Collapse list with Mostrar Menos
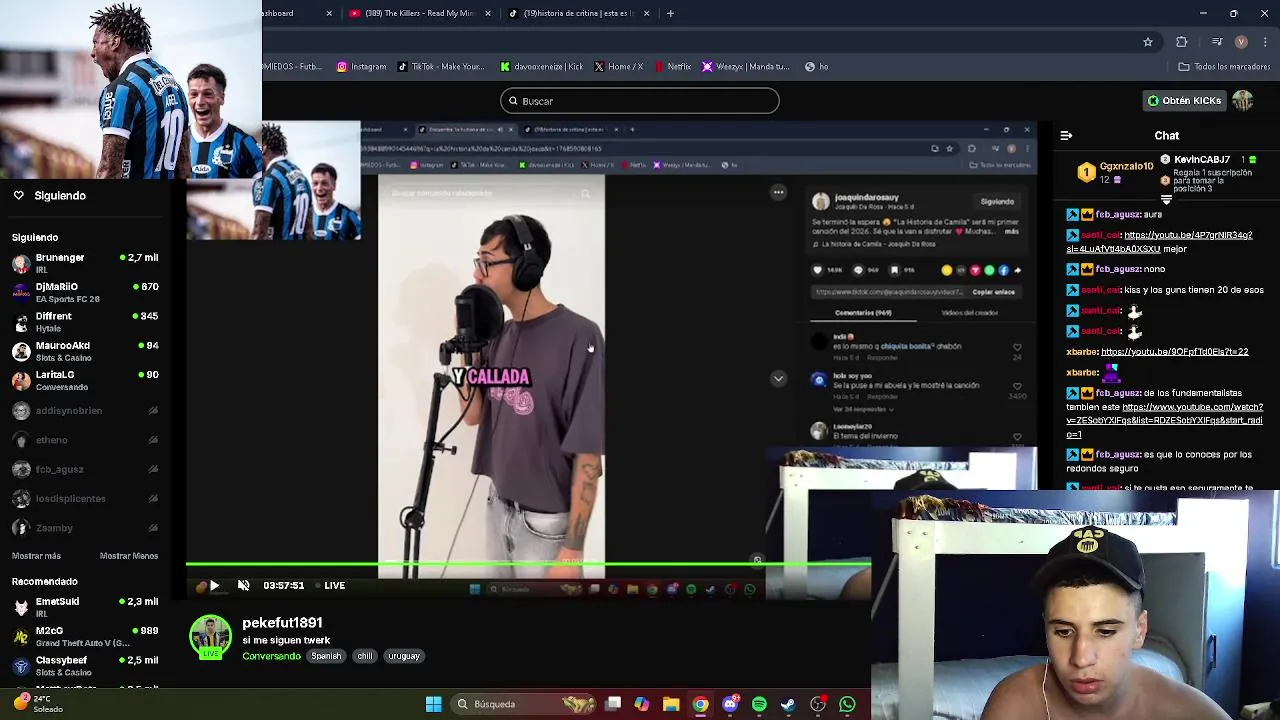Screen dimensions: 1280x720 [x=128, y=556]
